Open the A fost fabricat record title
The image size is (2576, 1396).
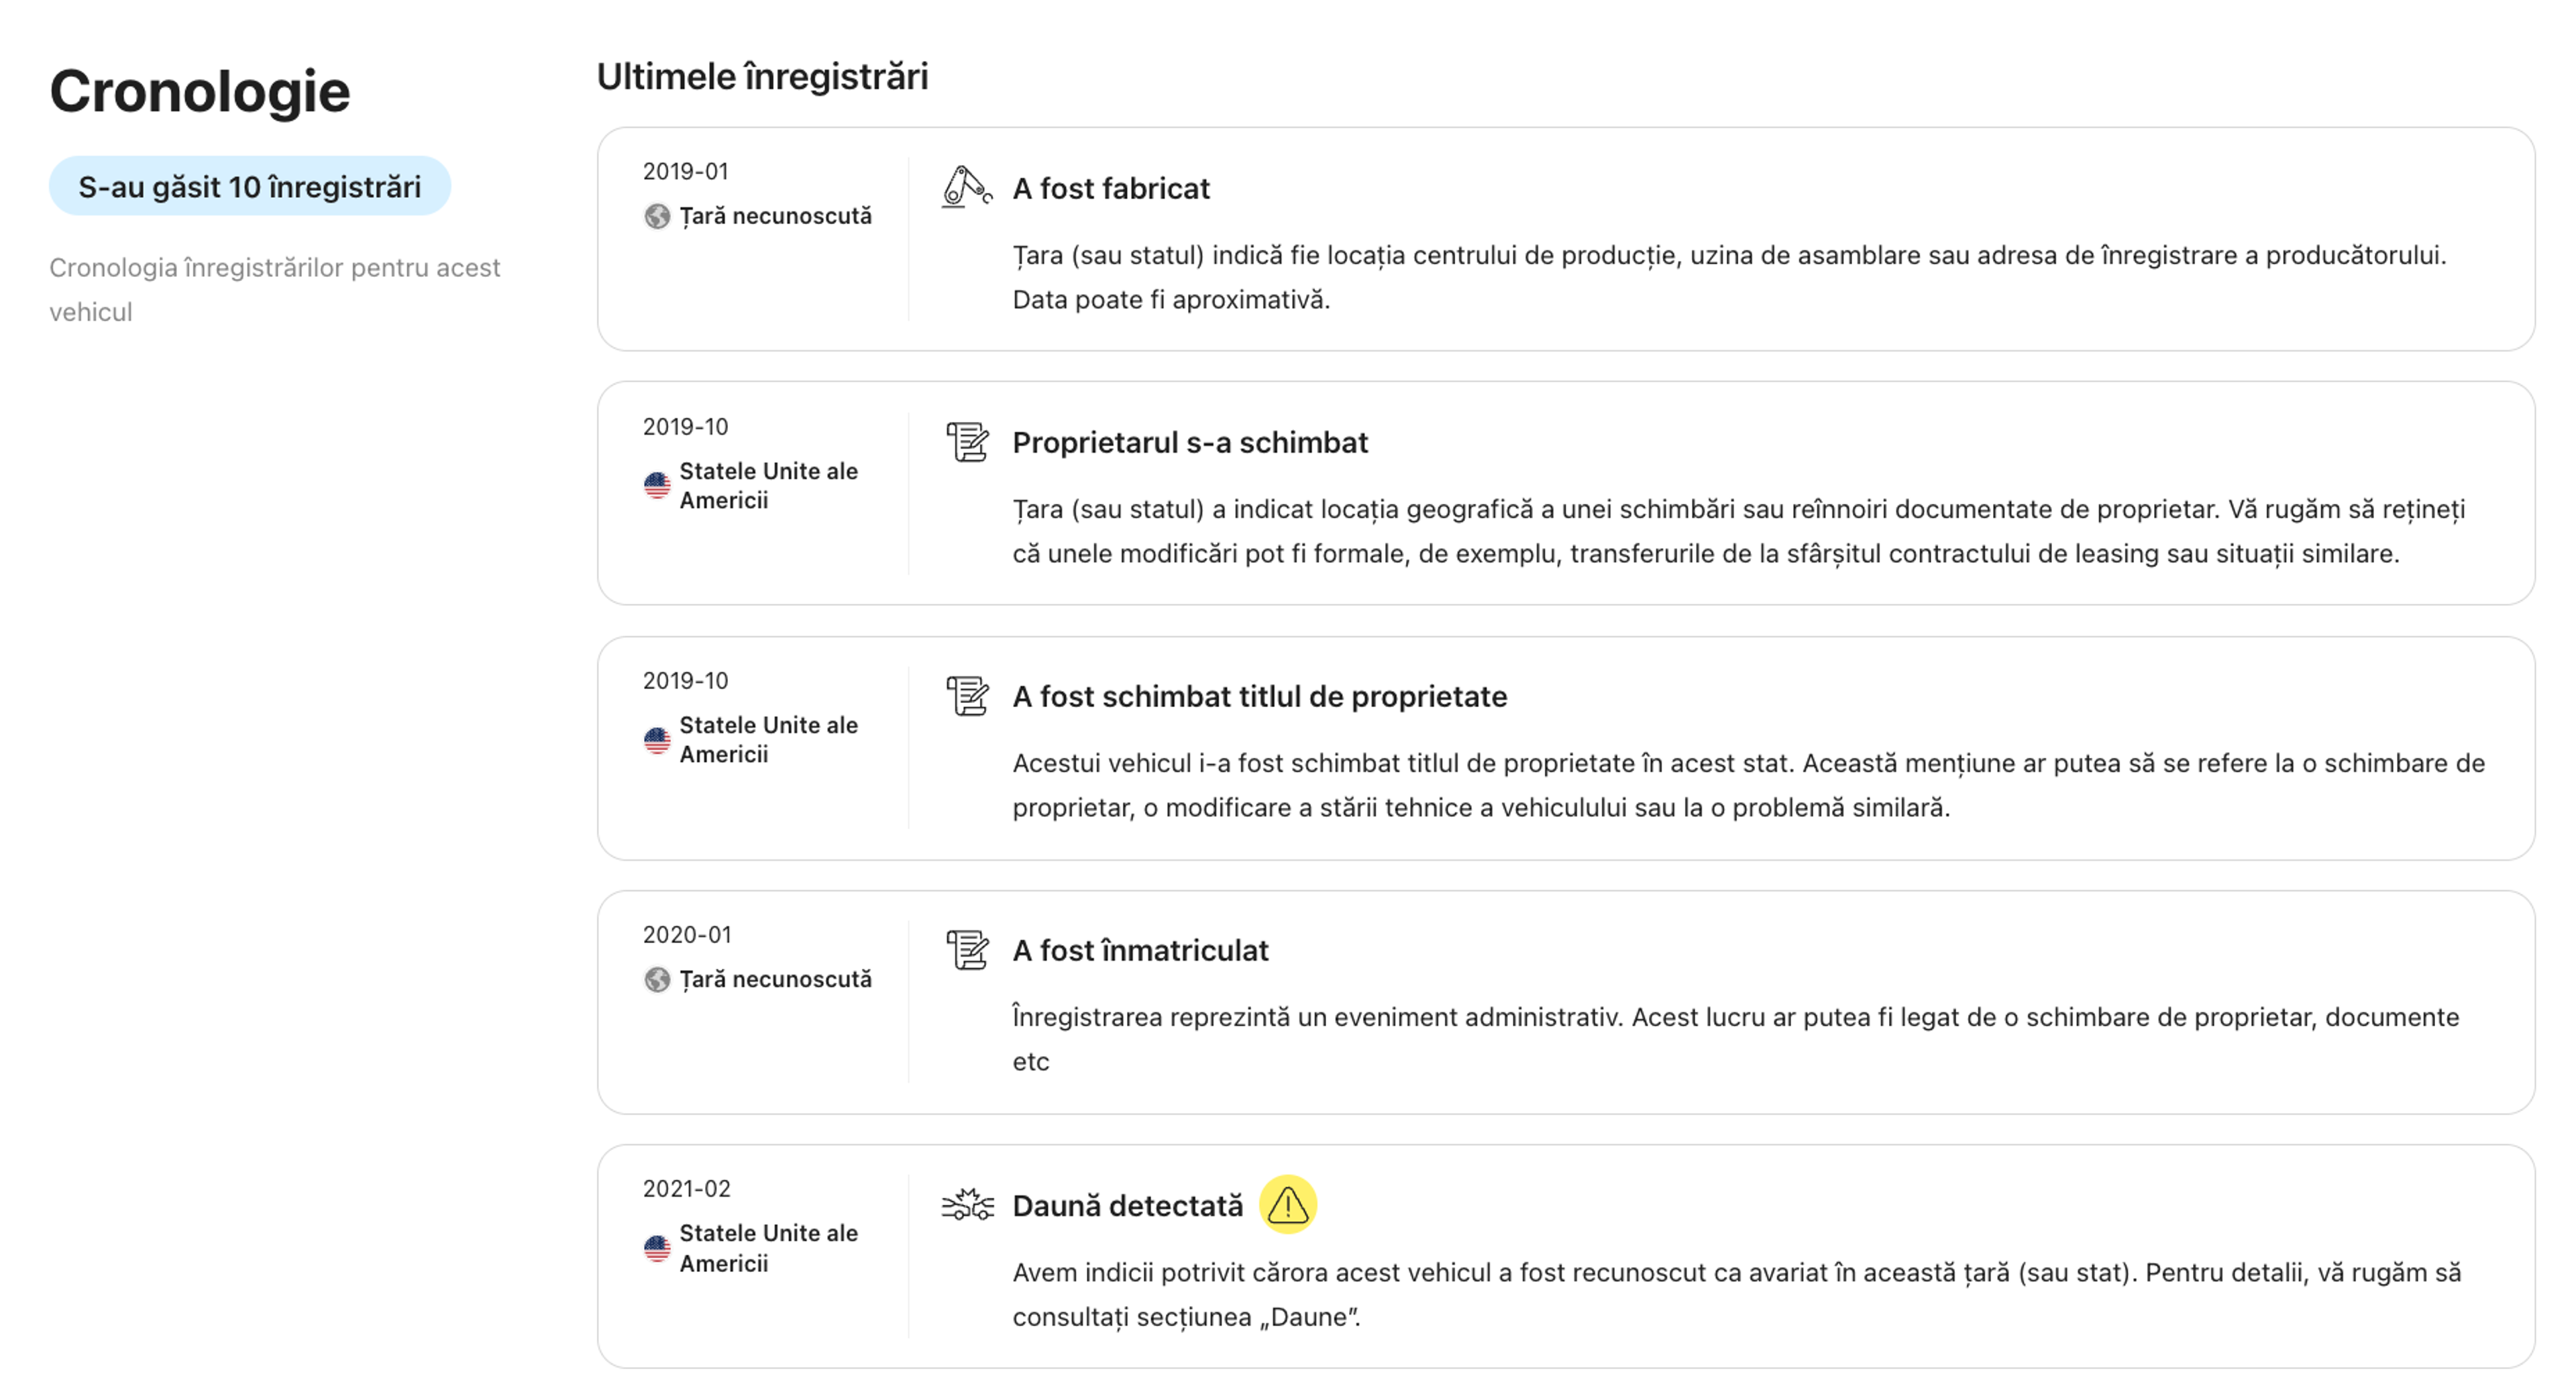[1110, 188]
